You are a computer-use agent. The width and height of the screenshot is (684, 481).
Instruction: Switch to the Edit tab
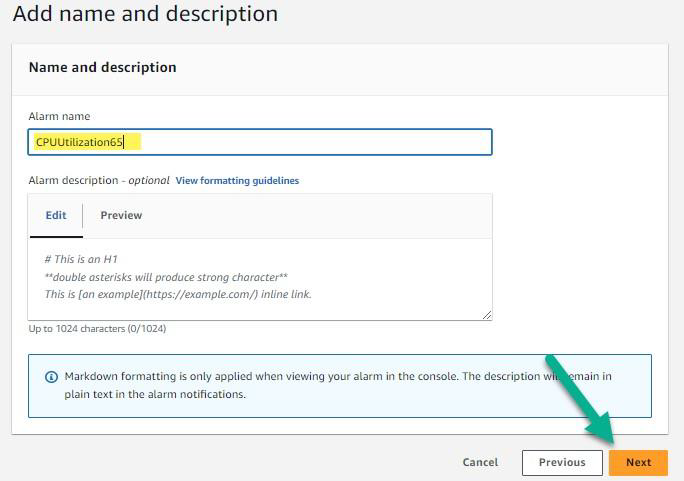tap(56, 215)
